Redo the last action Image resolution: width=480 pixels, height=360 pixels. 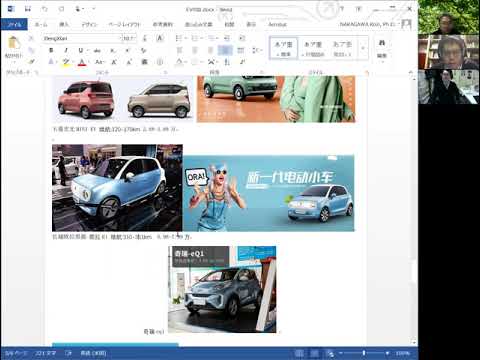pyautogui.click(x=61, y=9)
